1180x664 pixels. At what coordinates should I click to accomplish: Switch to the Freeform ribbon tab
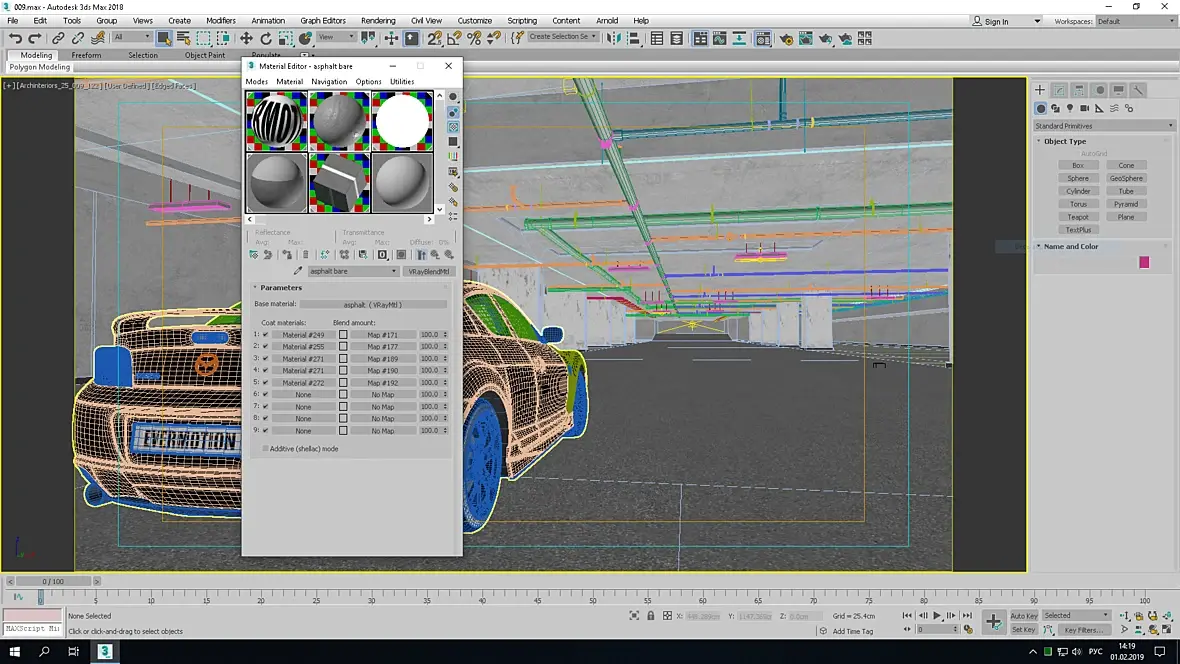pos(86,55)
